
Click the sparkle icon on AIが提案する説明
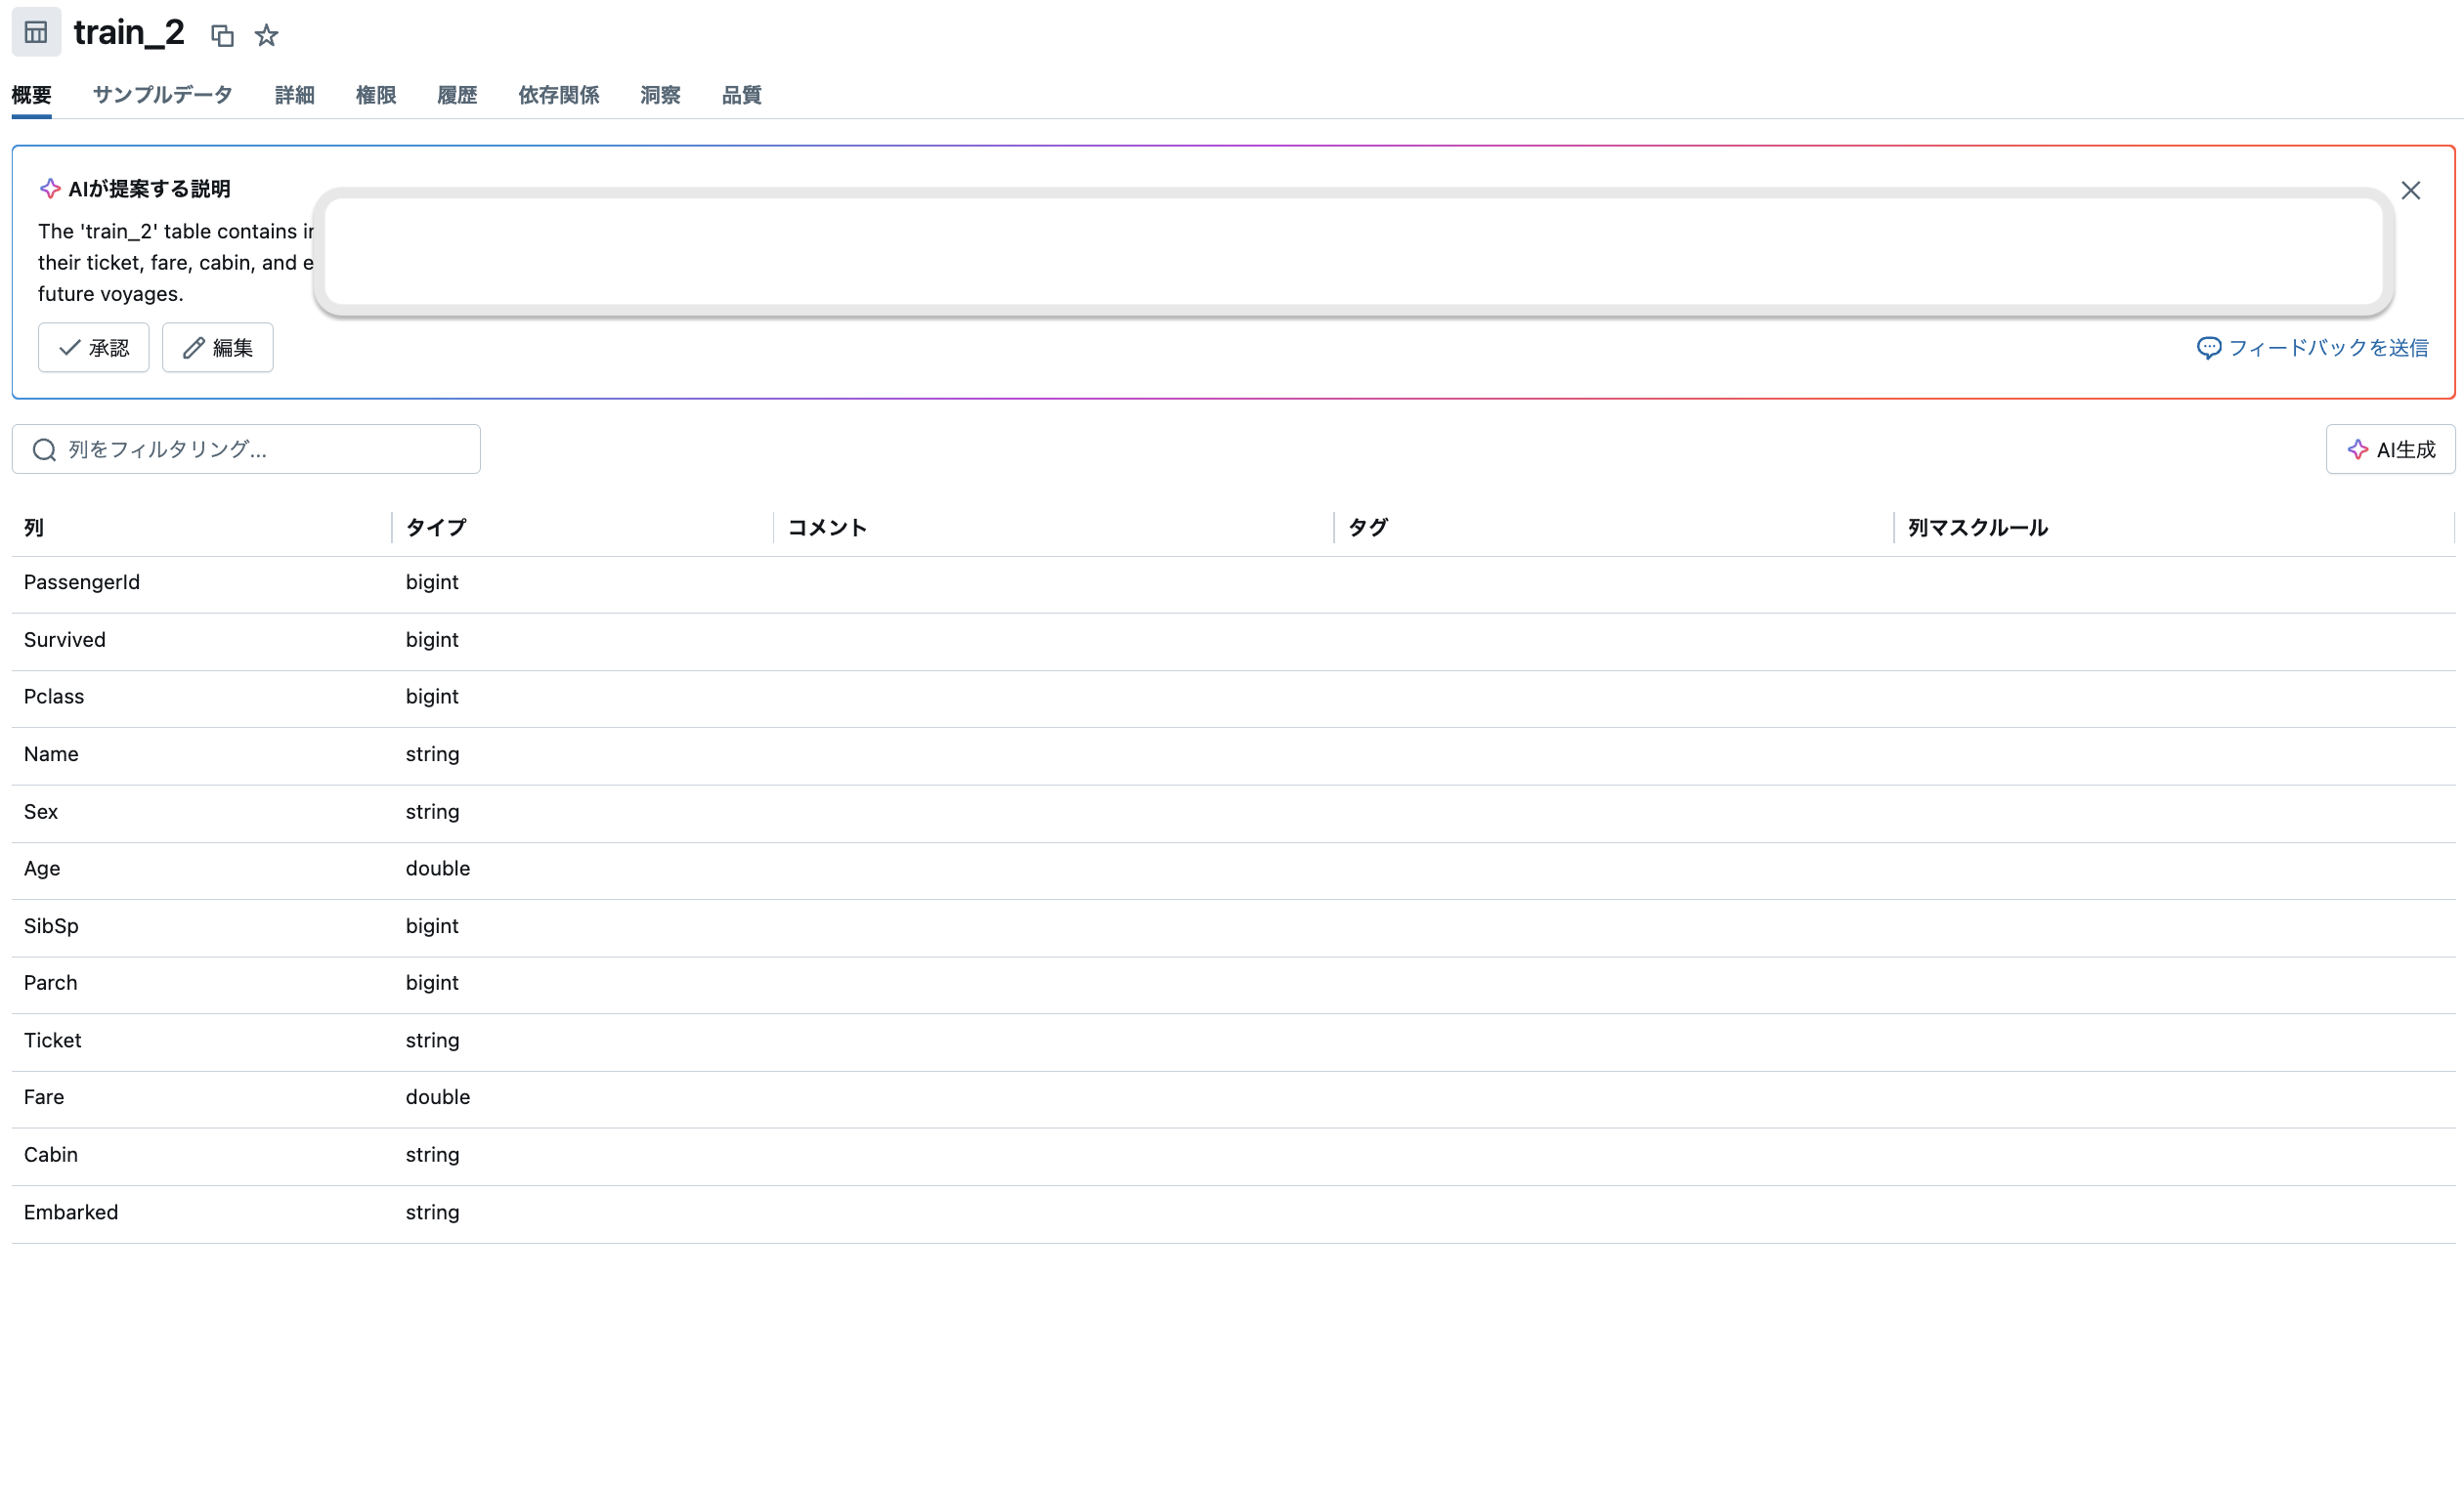49,188
